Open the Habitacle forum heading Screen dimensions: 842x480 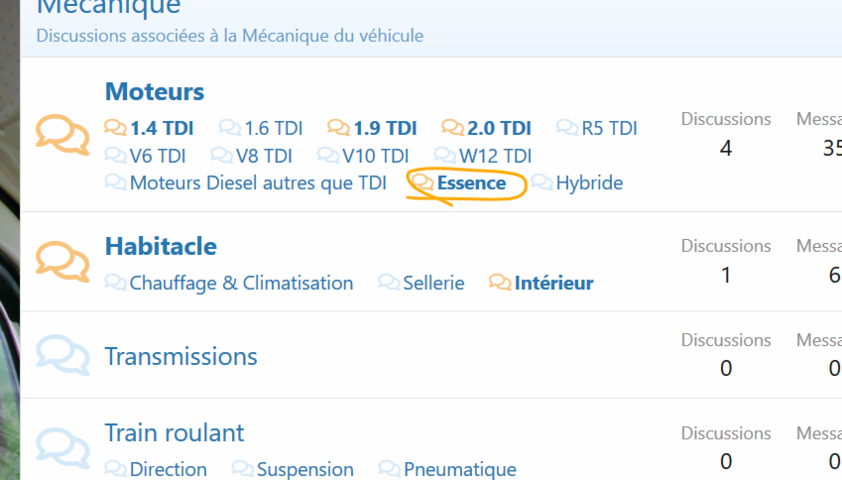[x=160, y=246]
